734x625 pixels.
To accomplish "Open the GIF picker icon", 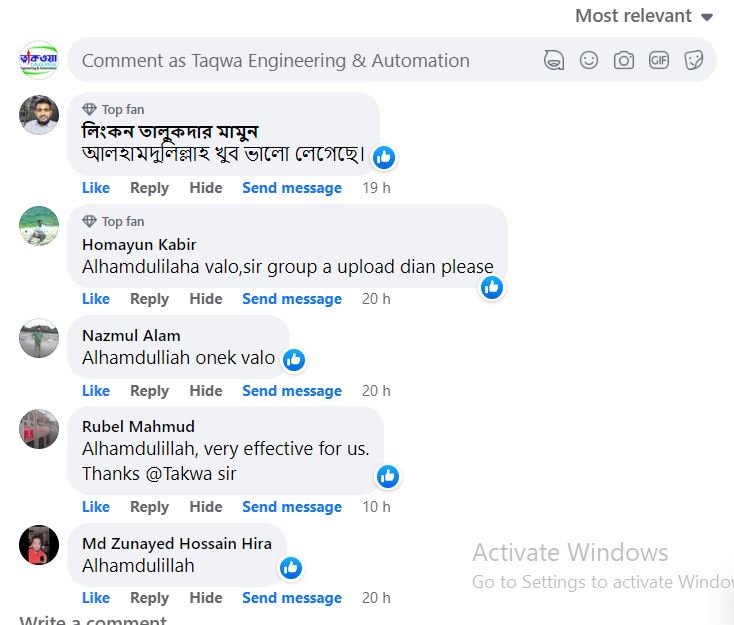I will click(658, 60).
